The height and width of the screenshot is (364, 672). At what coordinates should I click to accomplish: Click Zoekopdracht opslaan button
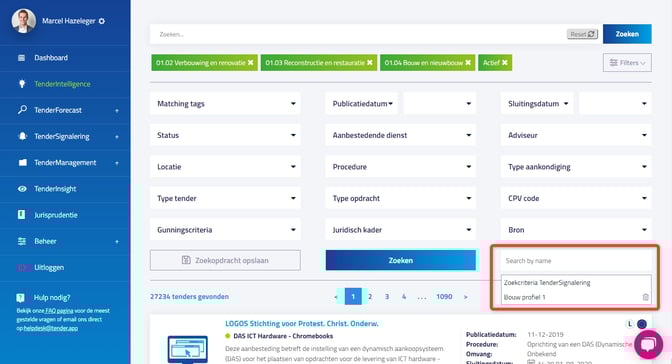tap(225, 260)
